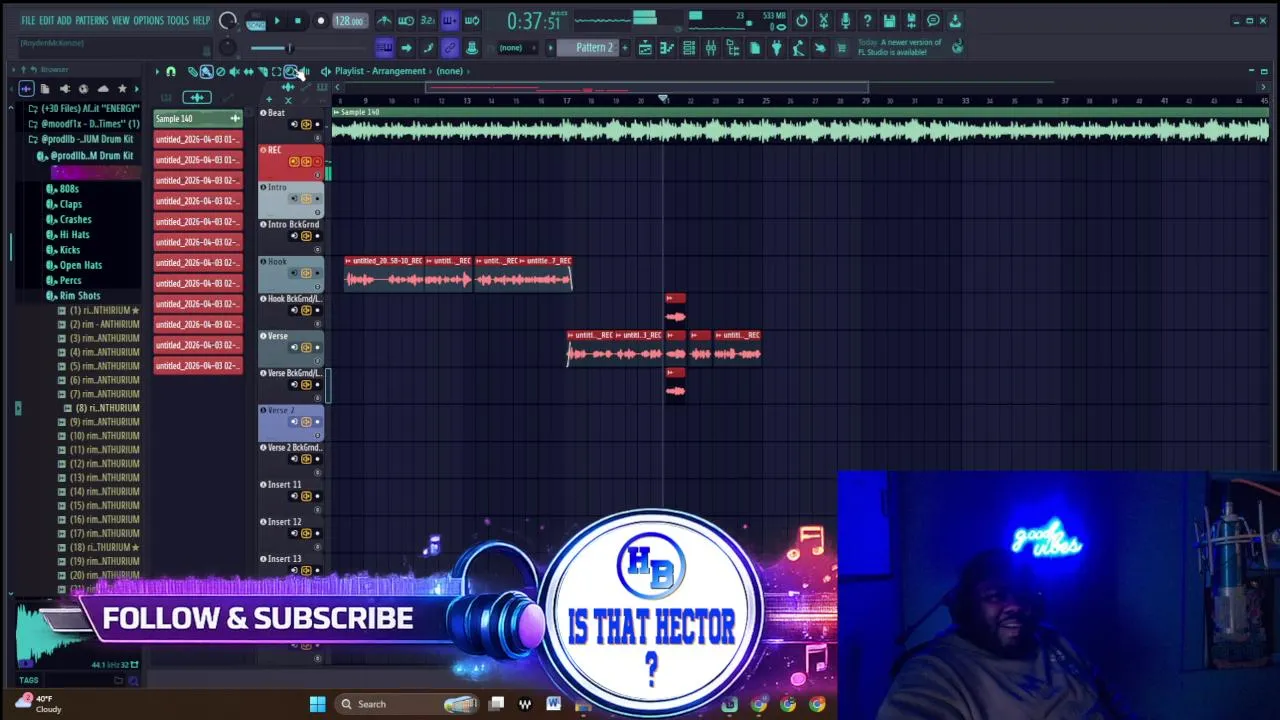The height and width of the screenshot is (720, 1280).
Task: Click the Windows Start button
Action: (x=317, y=704)
